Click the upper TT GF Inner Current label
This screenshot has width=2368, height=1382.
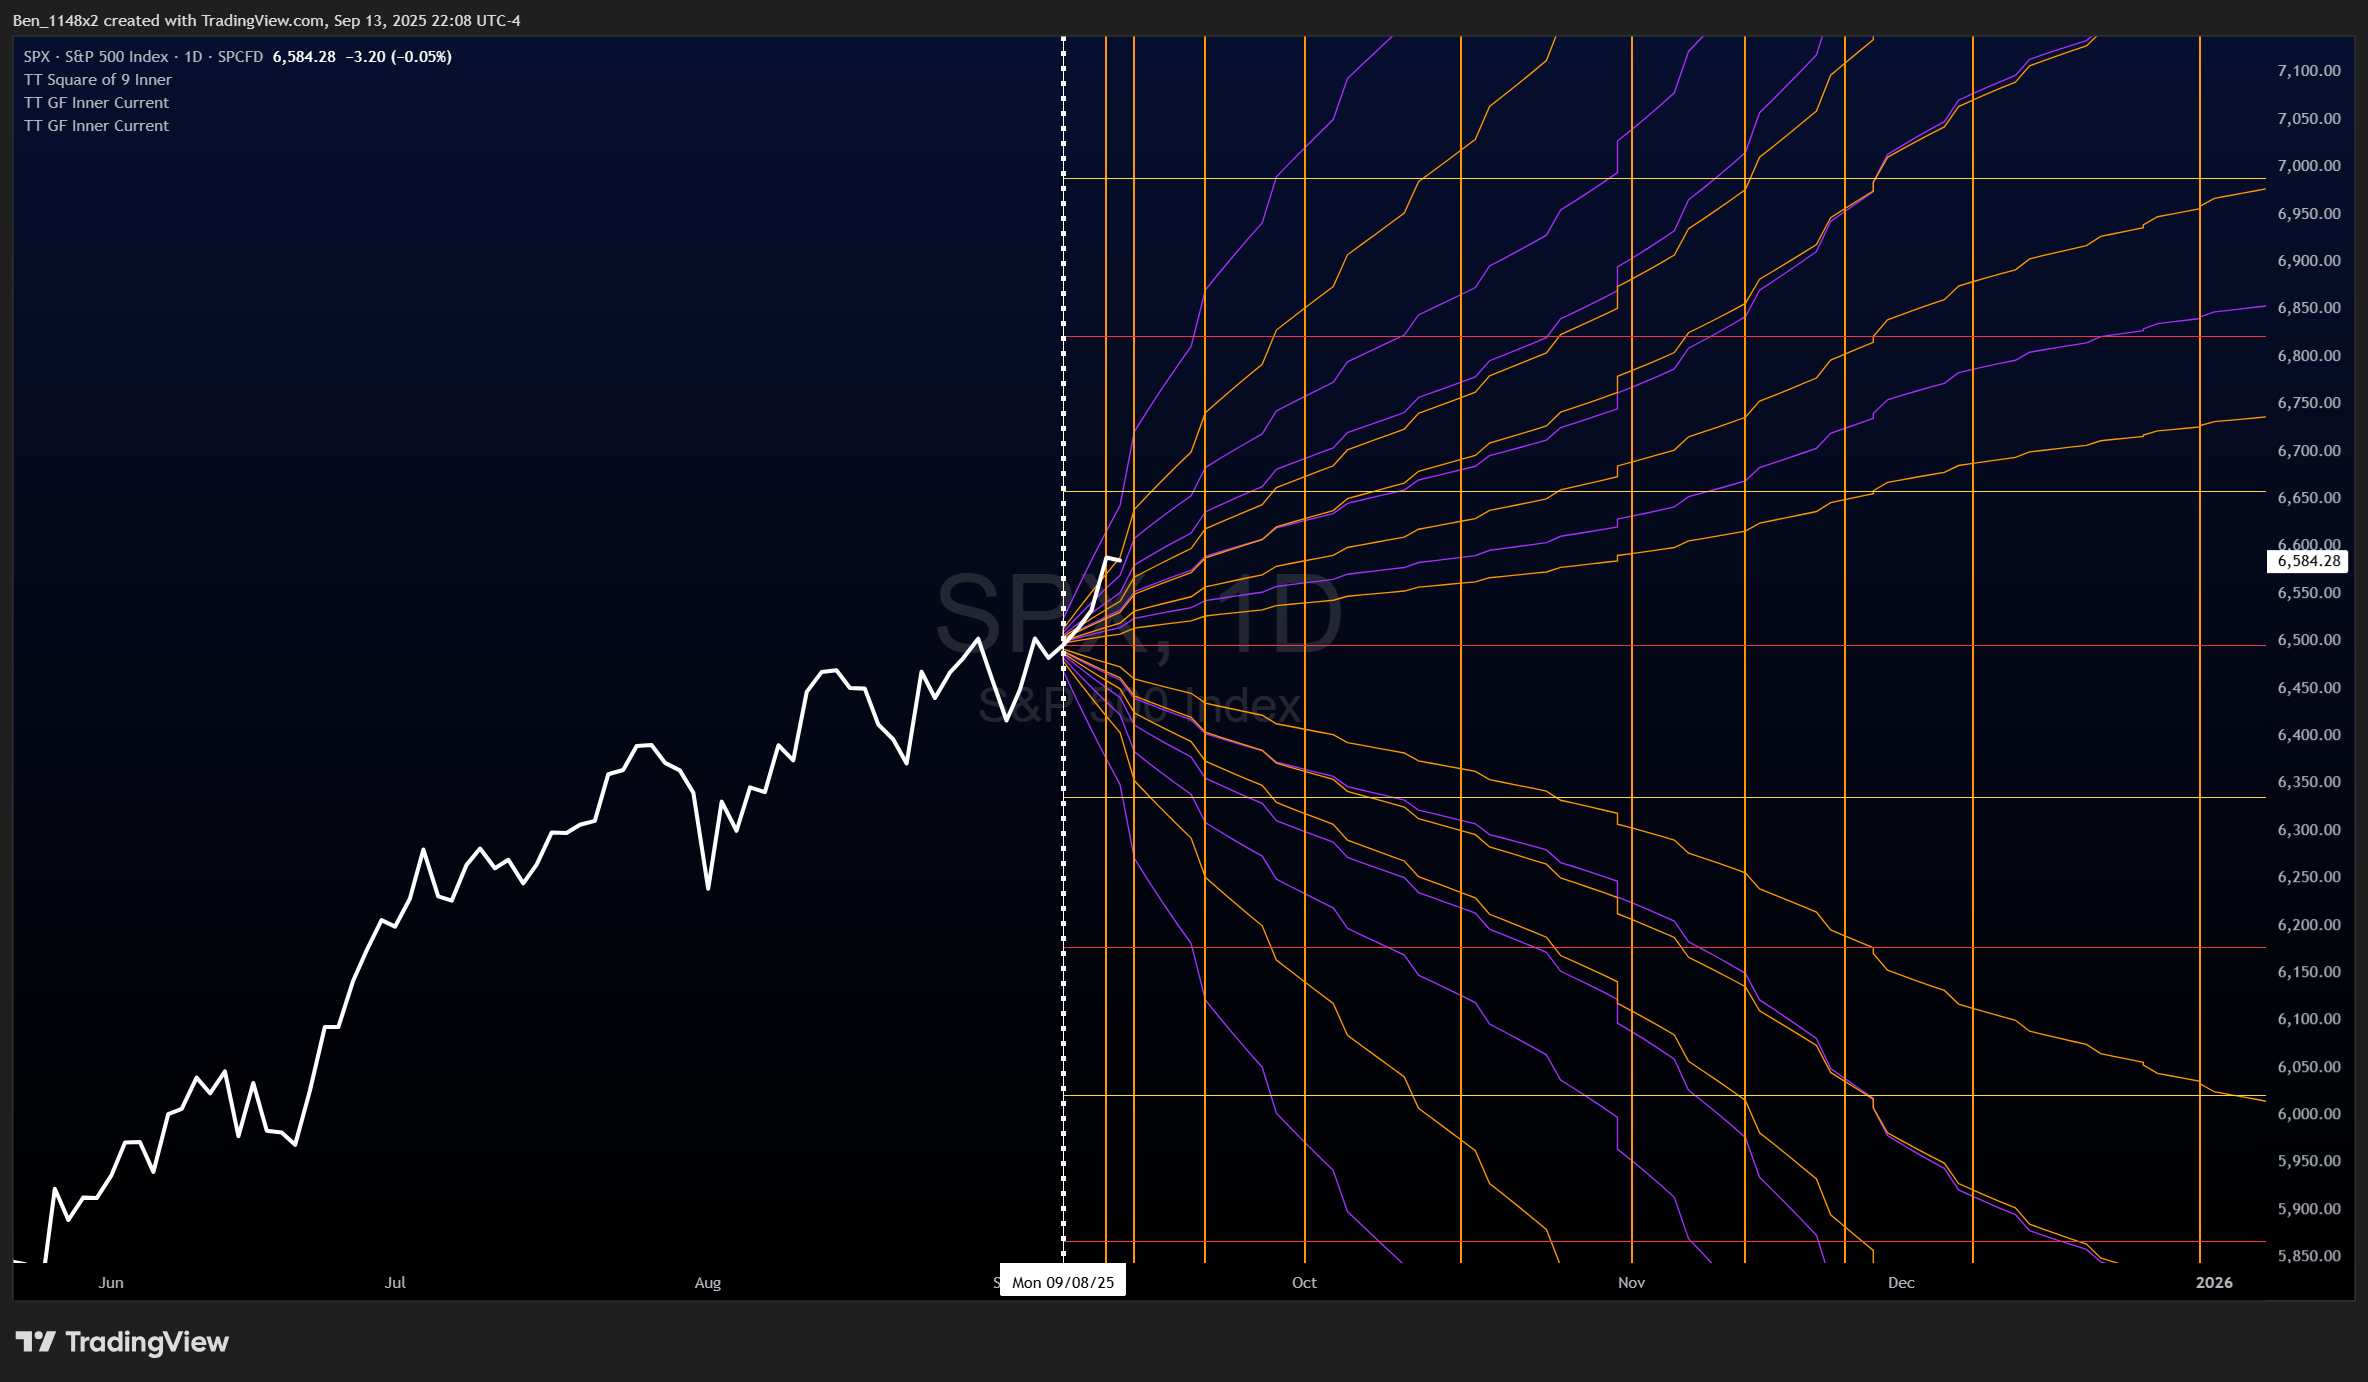tap(97, 103)
